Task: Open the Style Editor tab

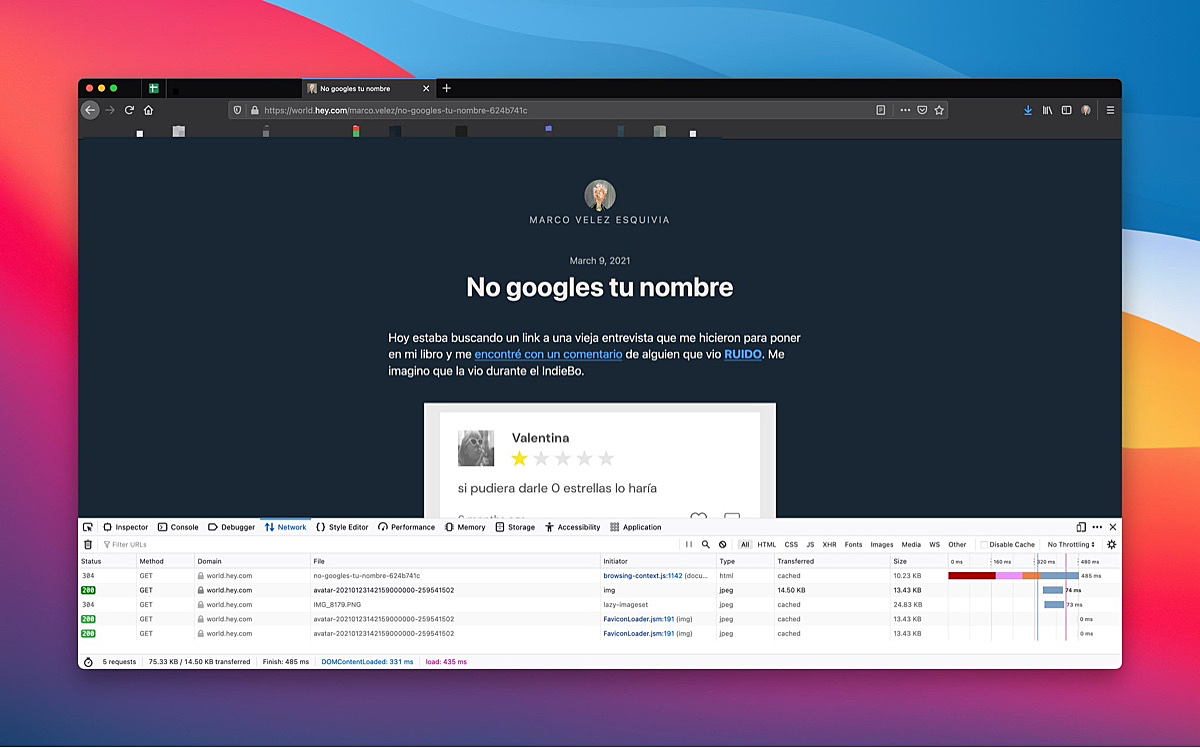Action: coord(342,527)
